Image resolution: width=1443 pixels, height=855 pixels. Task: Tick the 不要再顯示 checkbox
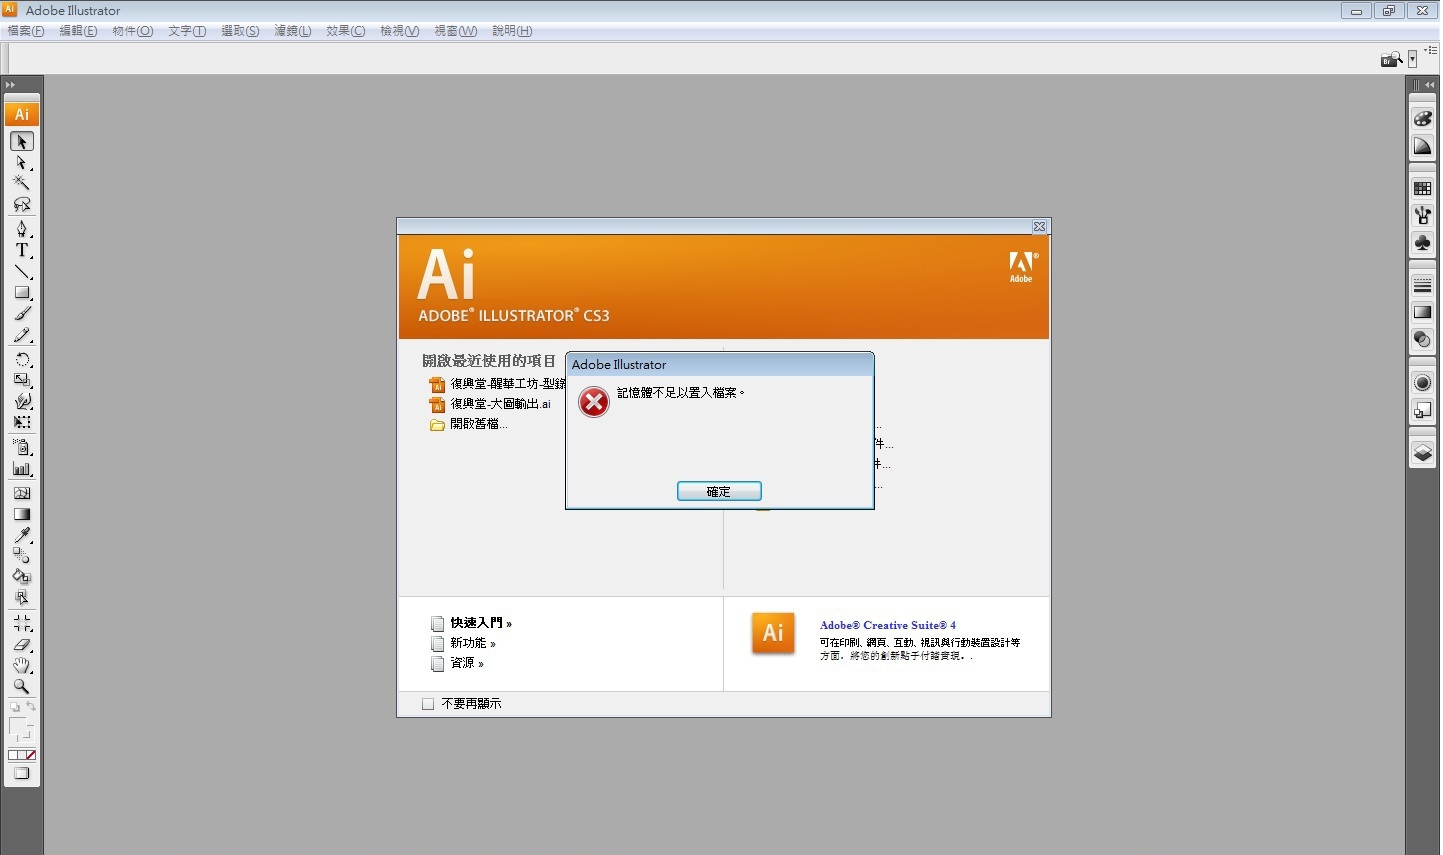pyautogui.click(x=428, y=704)
